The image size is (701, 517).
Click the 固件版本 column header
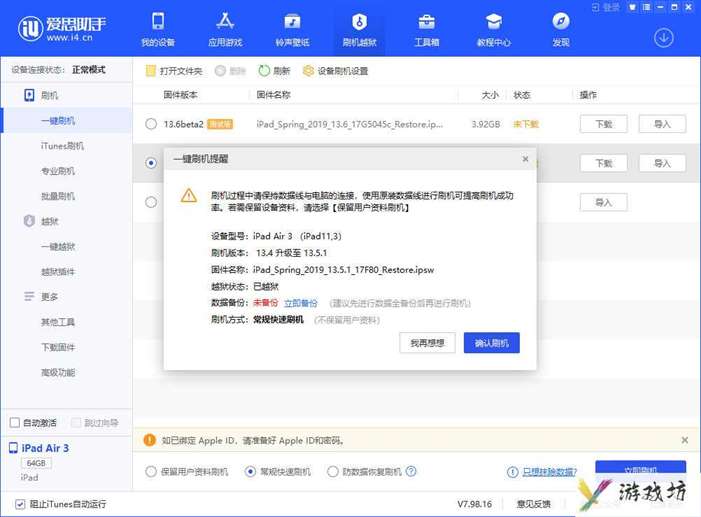pyautogui.click(x=181, y=95)
